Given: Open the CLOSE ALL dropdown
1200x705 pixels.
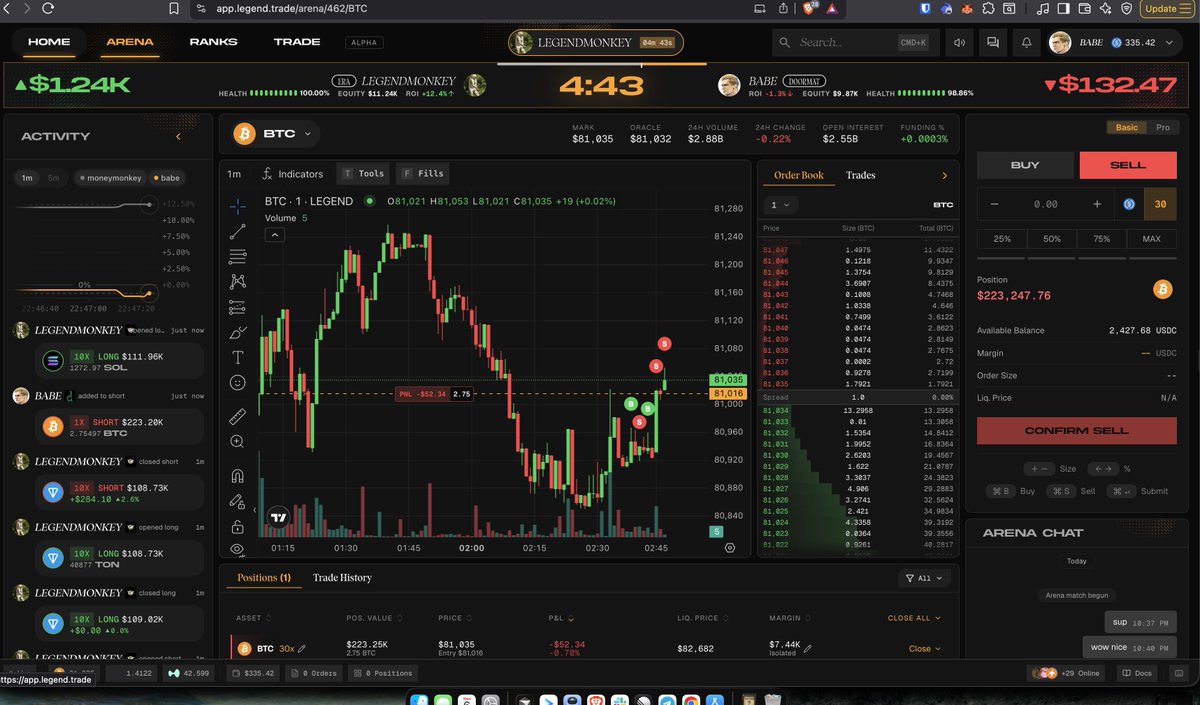Looking at the screenshot, I should [915, 618].
